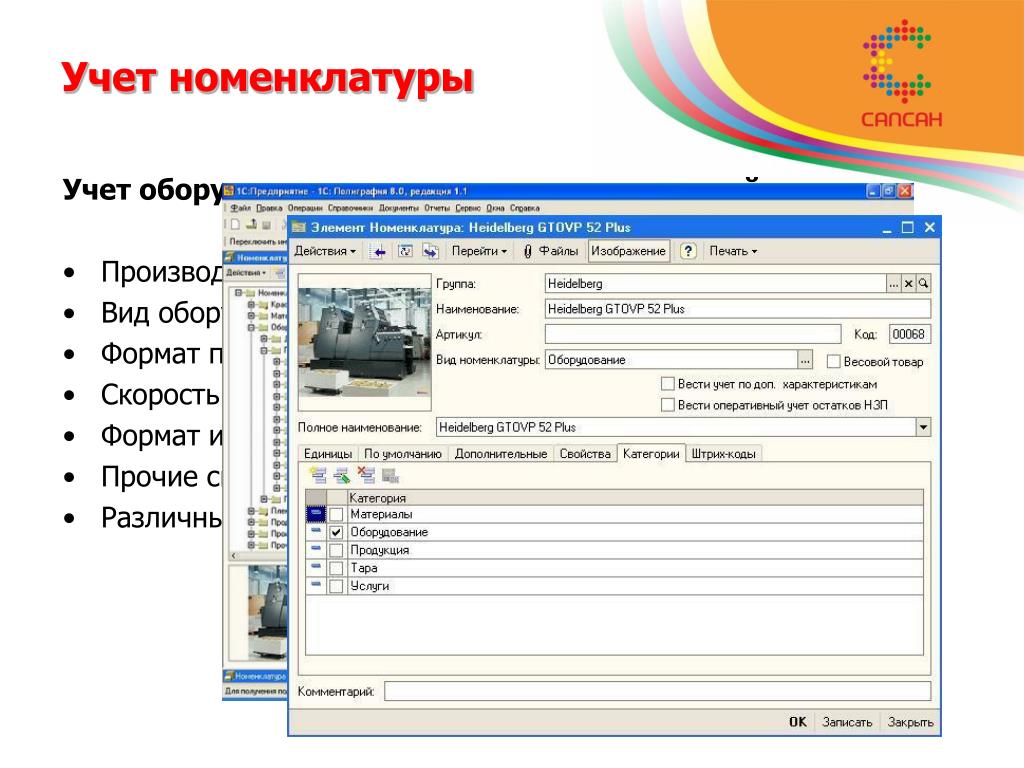
Task: Click row marker icon of Услуги row
Action: point(315,585)
